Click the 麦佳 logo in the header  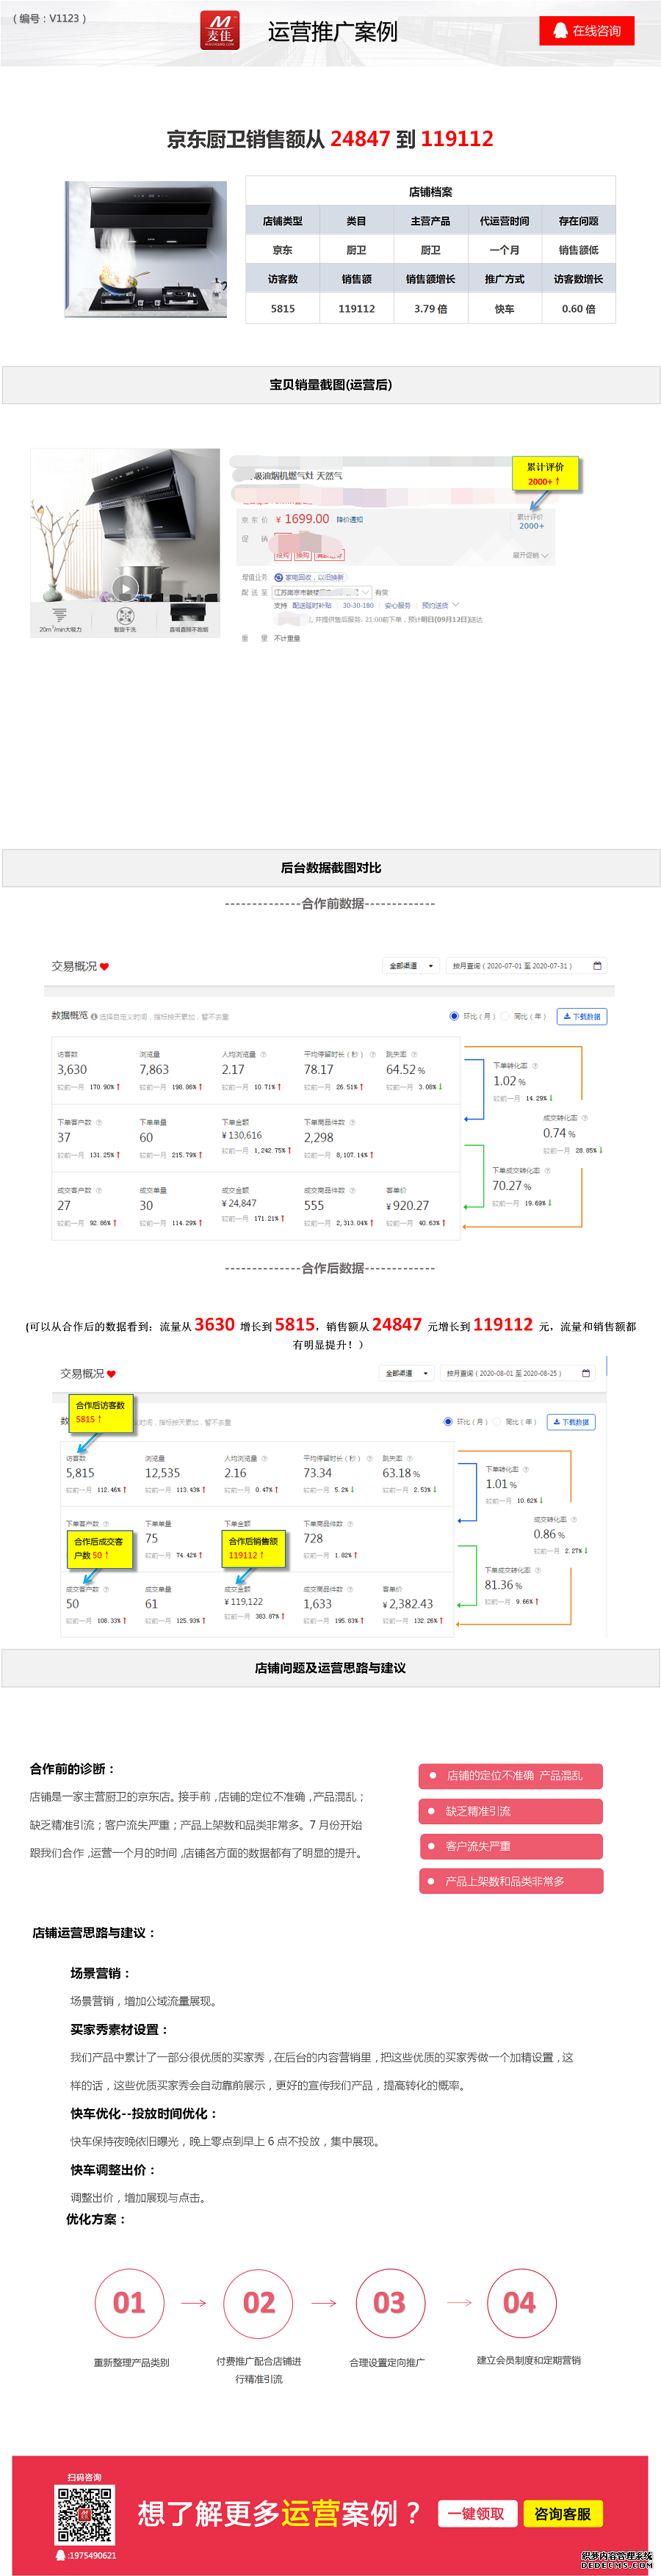tap(219, 30)
